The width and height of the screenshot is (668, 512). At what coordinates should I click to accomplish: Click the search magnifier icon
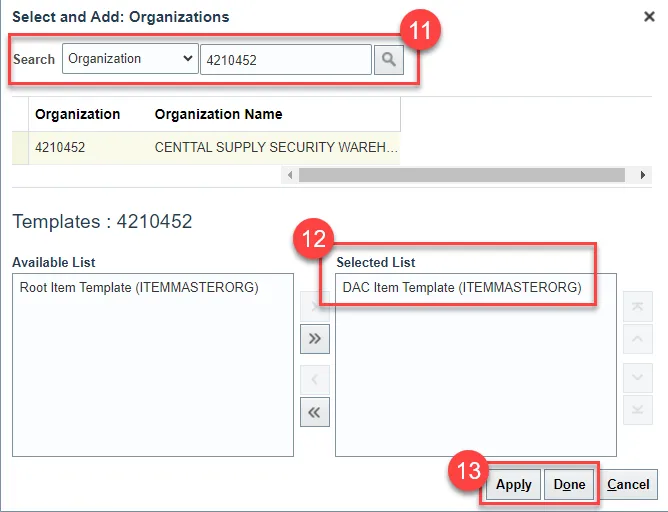point(388,60)
